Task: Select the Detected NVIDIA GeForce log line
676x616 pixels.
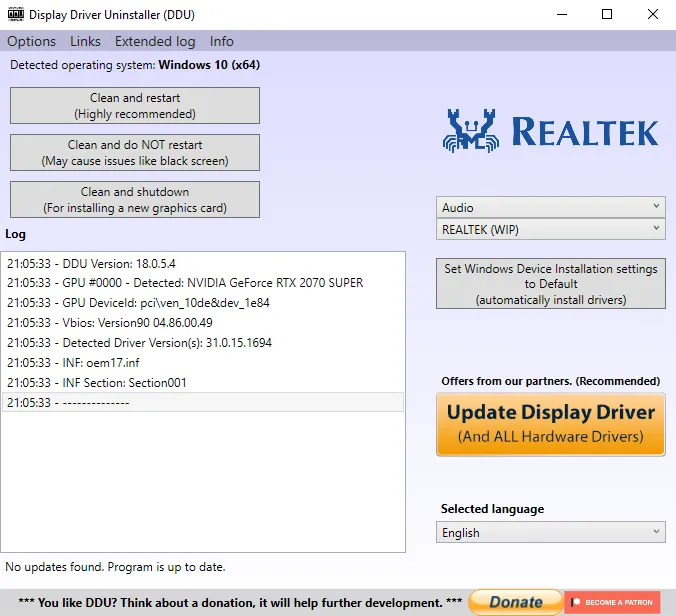Action: pos(185,283)
